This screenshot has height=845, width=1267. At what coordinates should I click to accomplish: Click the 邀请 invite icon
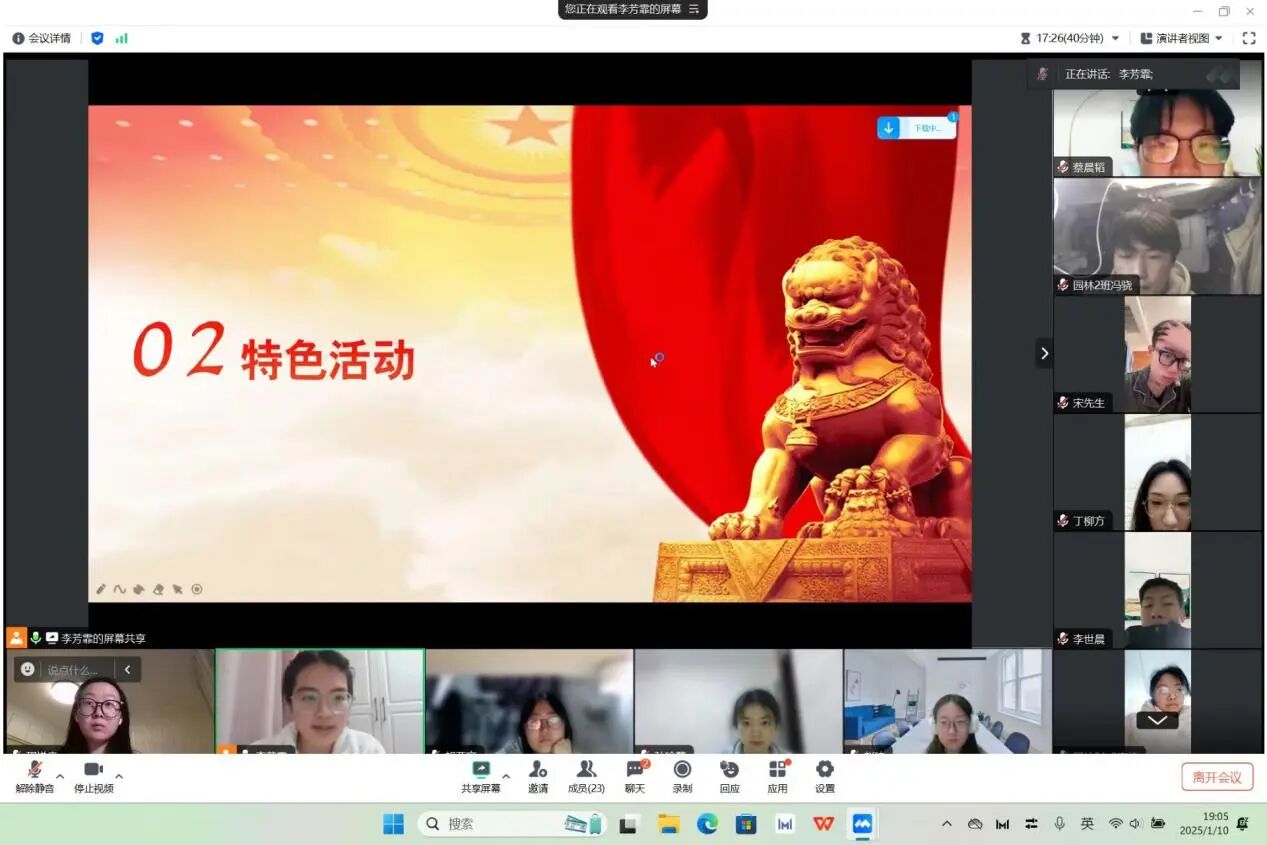(538, 775)
